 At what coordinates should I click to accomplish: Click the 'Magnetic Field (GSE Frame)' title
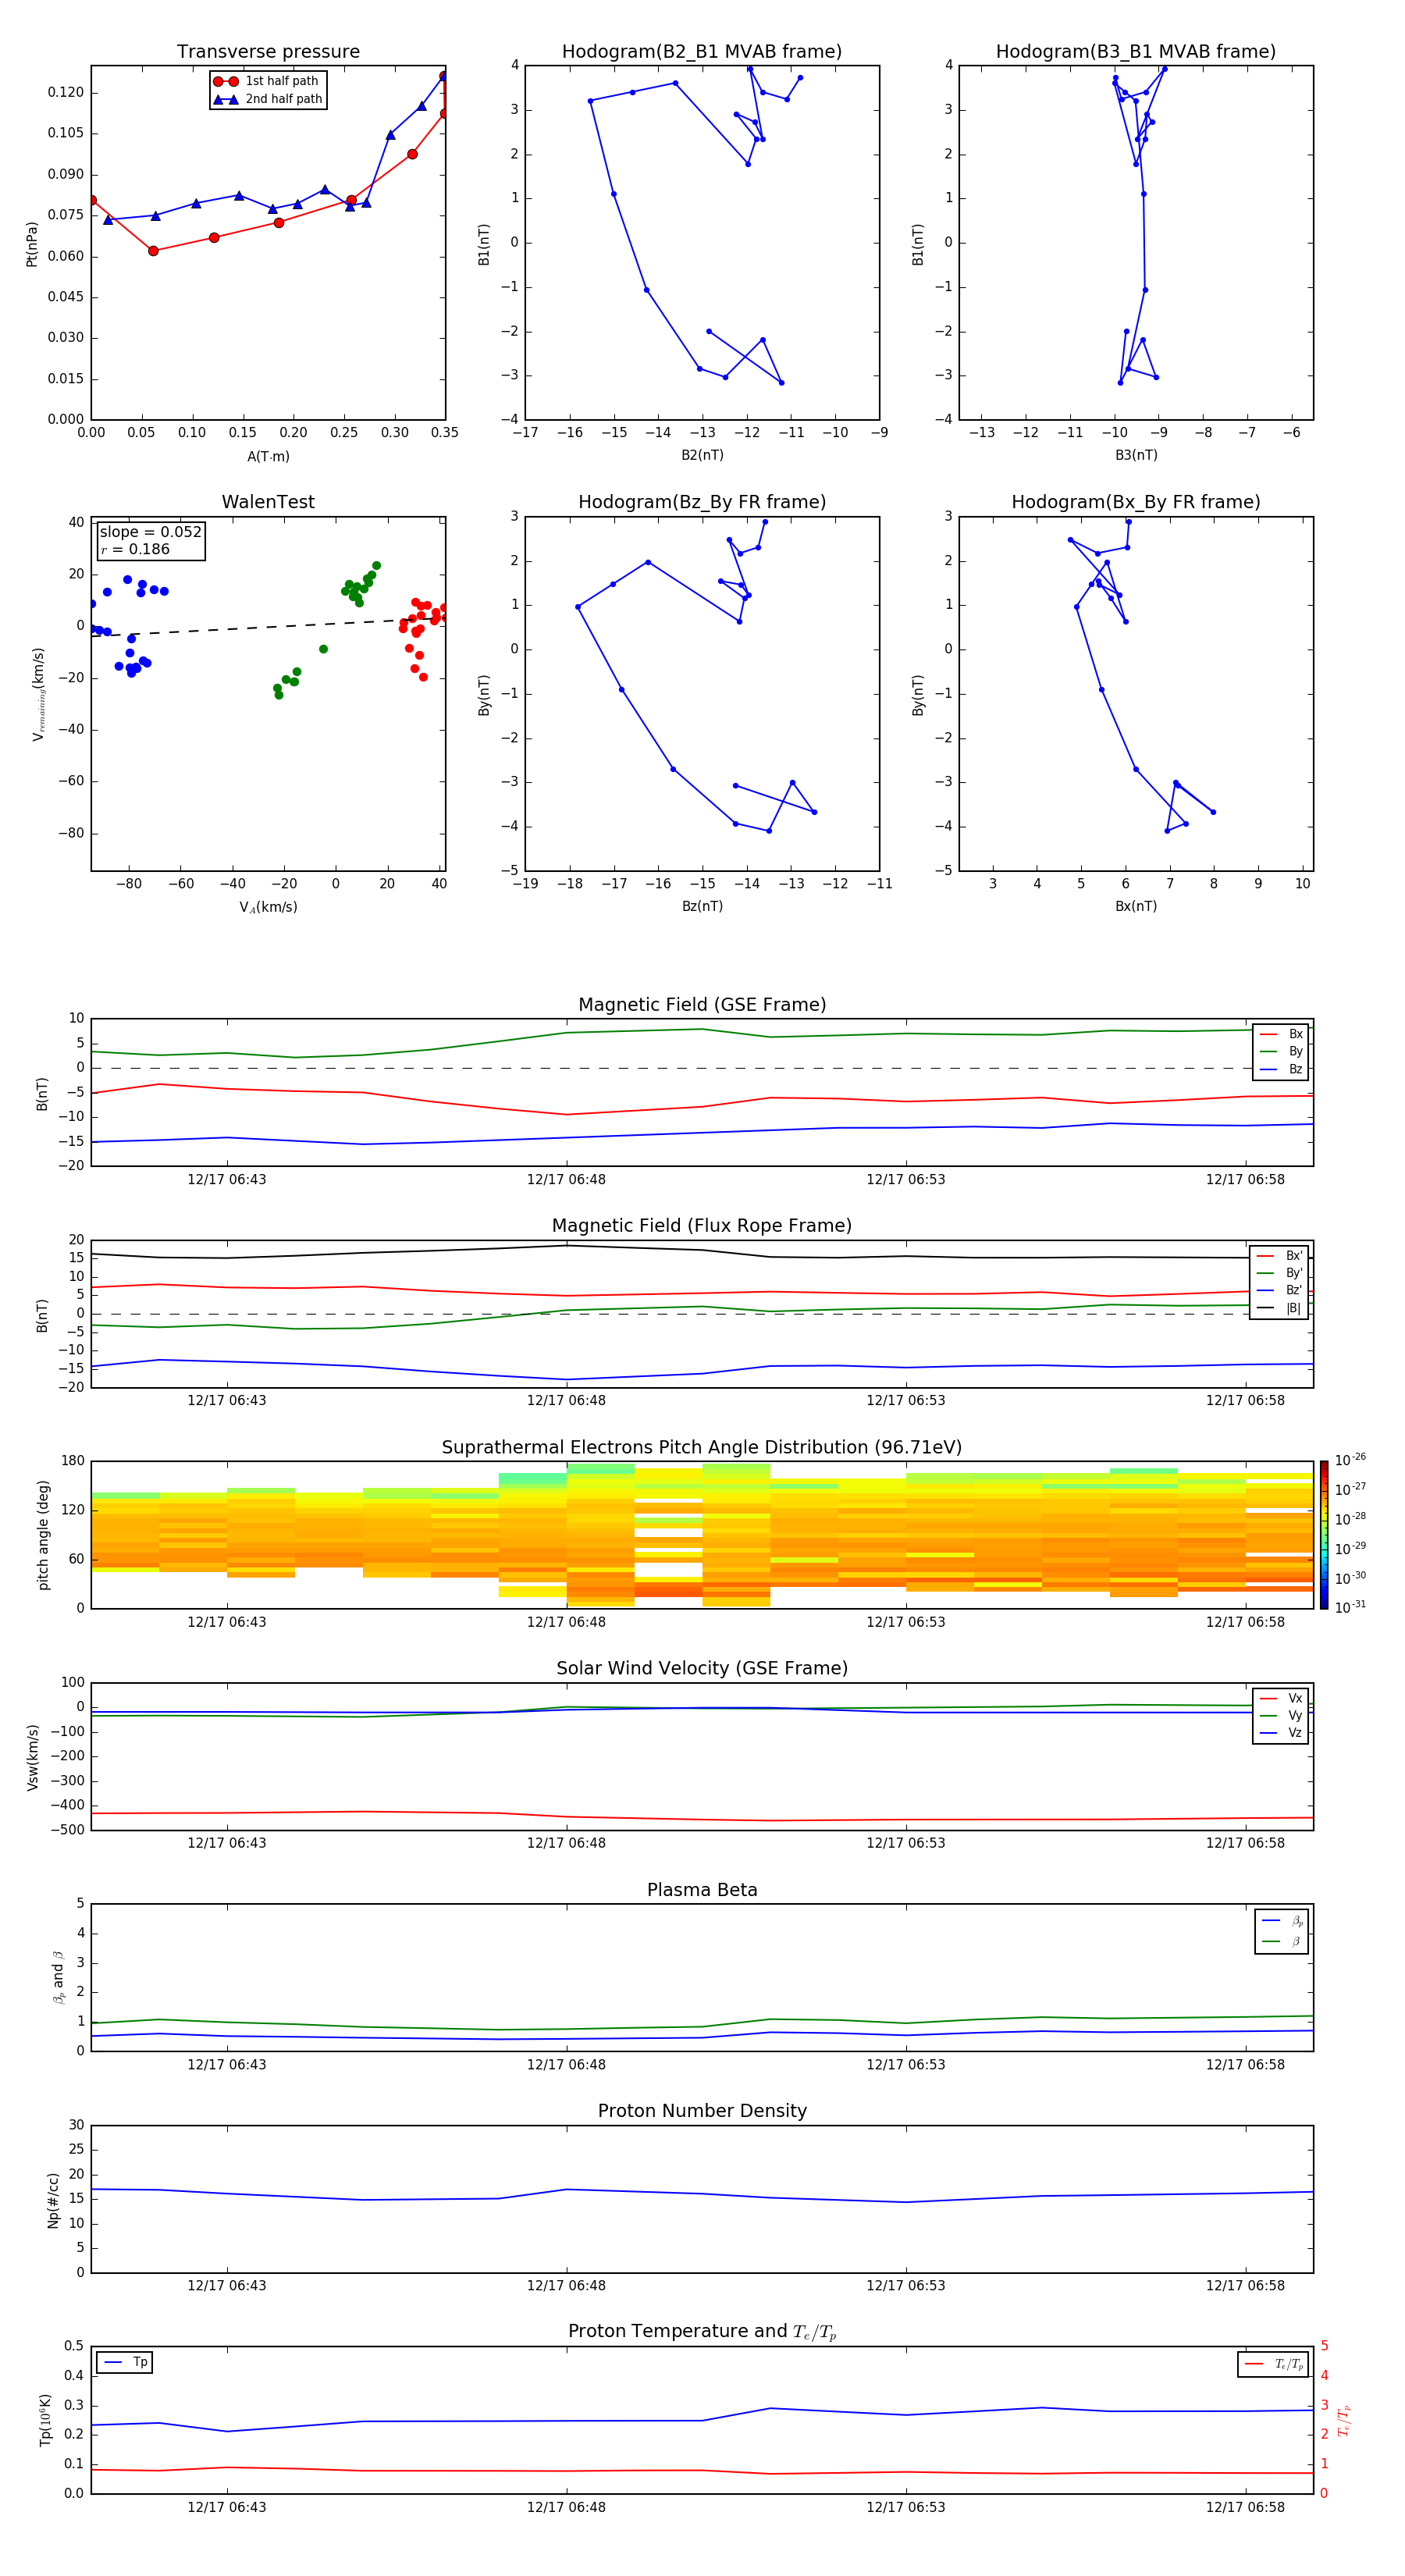point(702,1005)
